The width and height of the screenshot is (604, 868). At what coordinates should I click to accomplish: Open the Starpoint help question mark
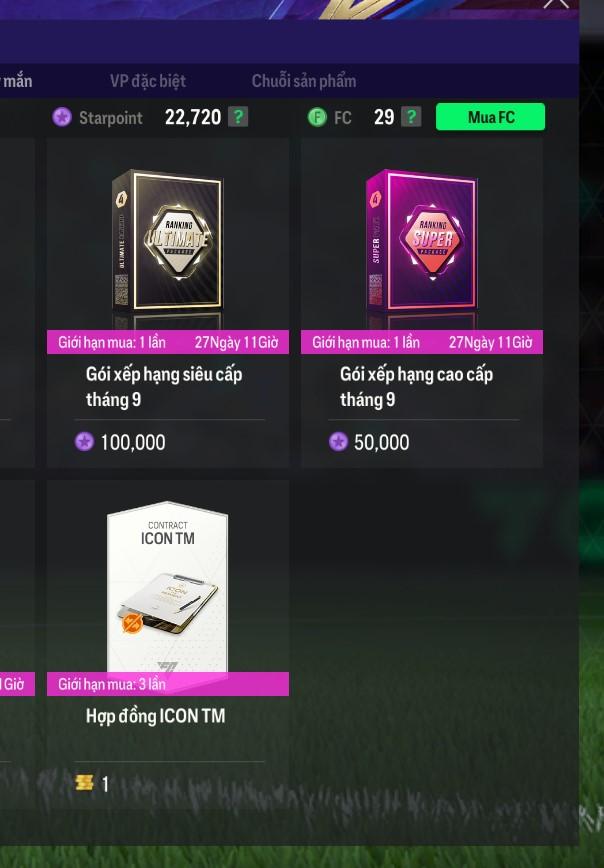[238, 117]
